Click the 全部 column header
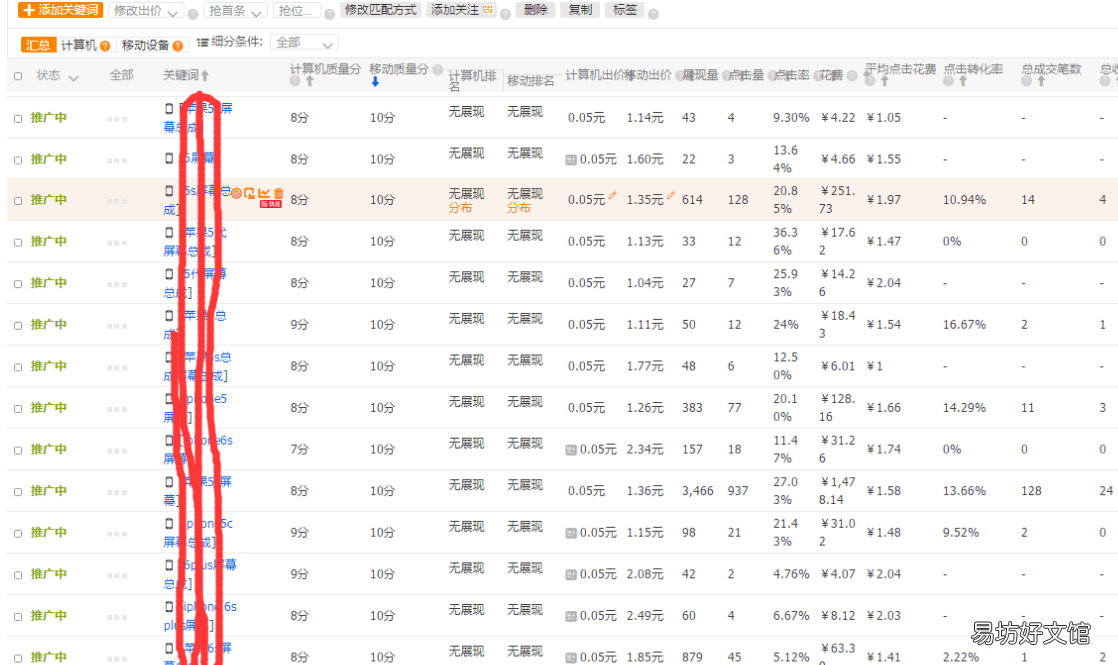Viewport: 1118px width, 665px height. point(121,75)
